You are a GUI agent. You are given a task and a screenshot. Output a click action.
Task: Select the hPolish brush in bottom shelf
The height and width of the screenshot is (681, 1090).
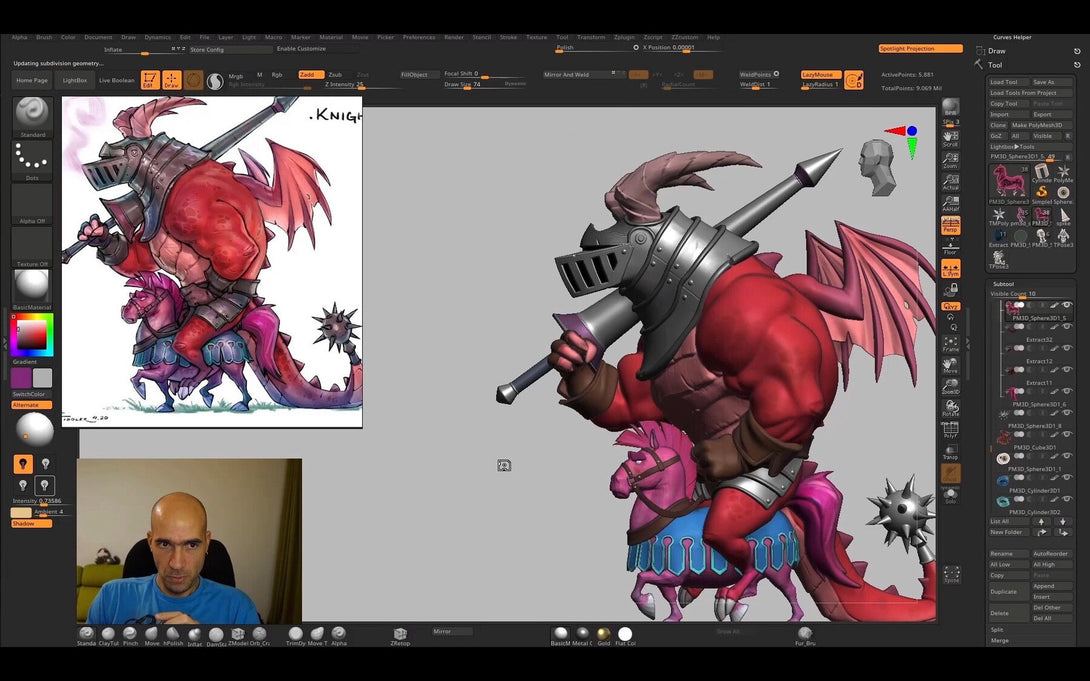(172, 636)
